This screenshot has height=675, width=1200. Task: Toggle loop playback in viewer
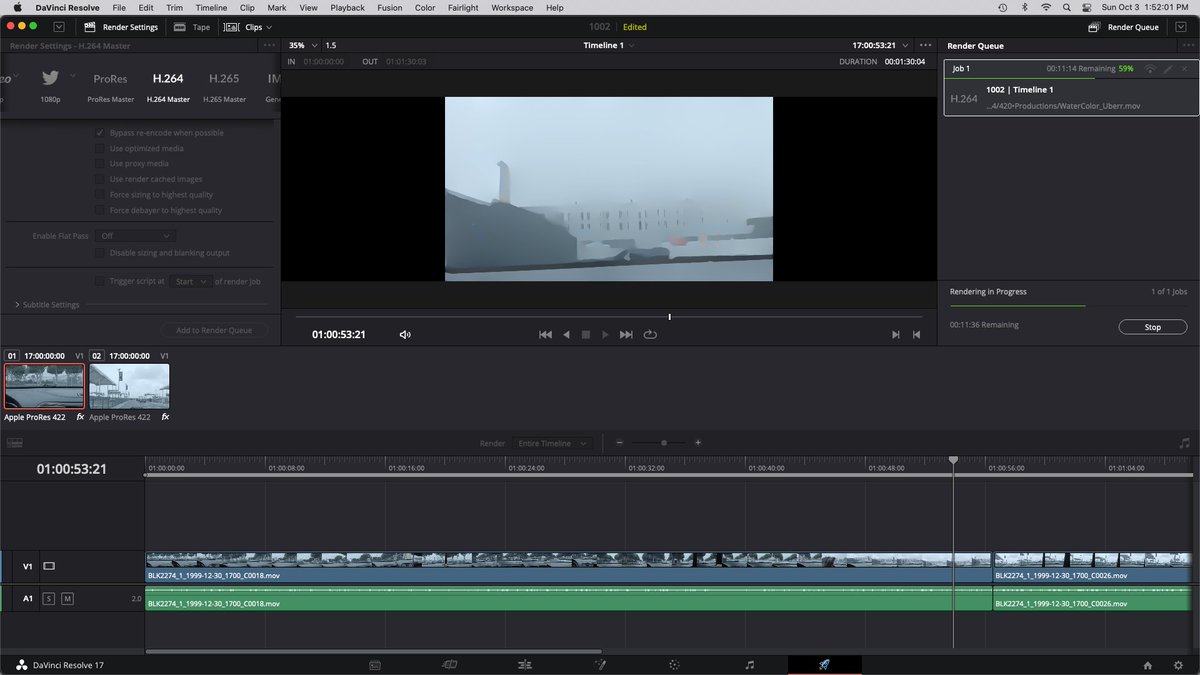click(650, 335)
